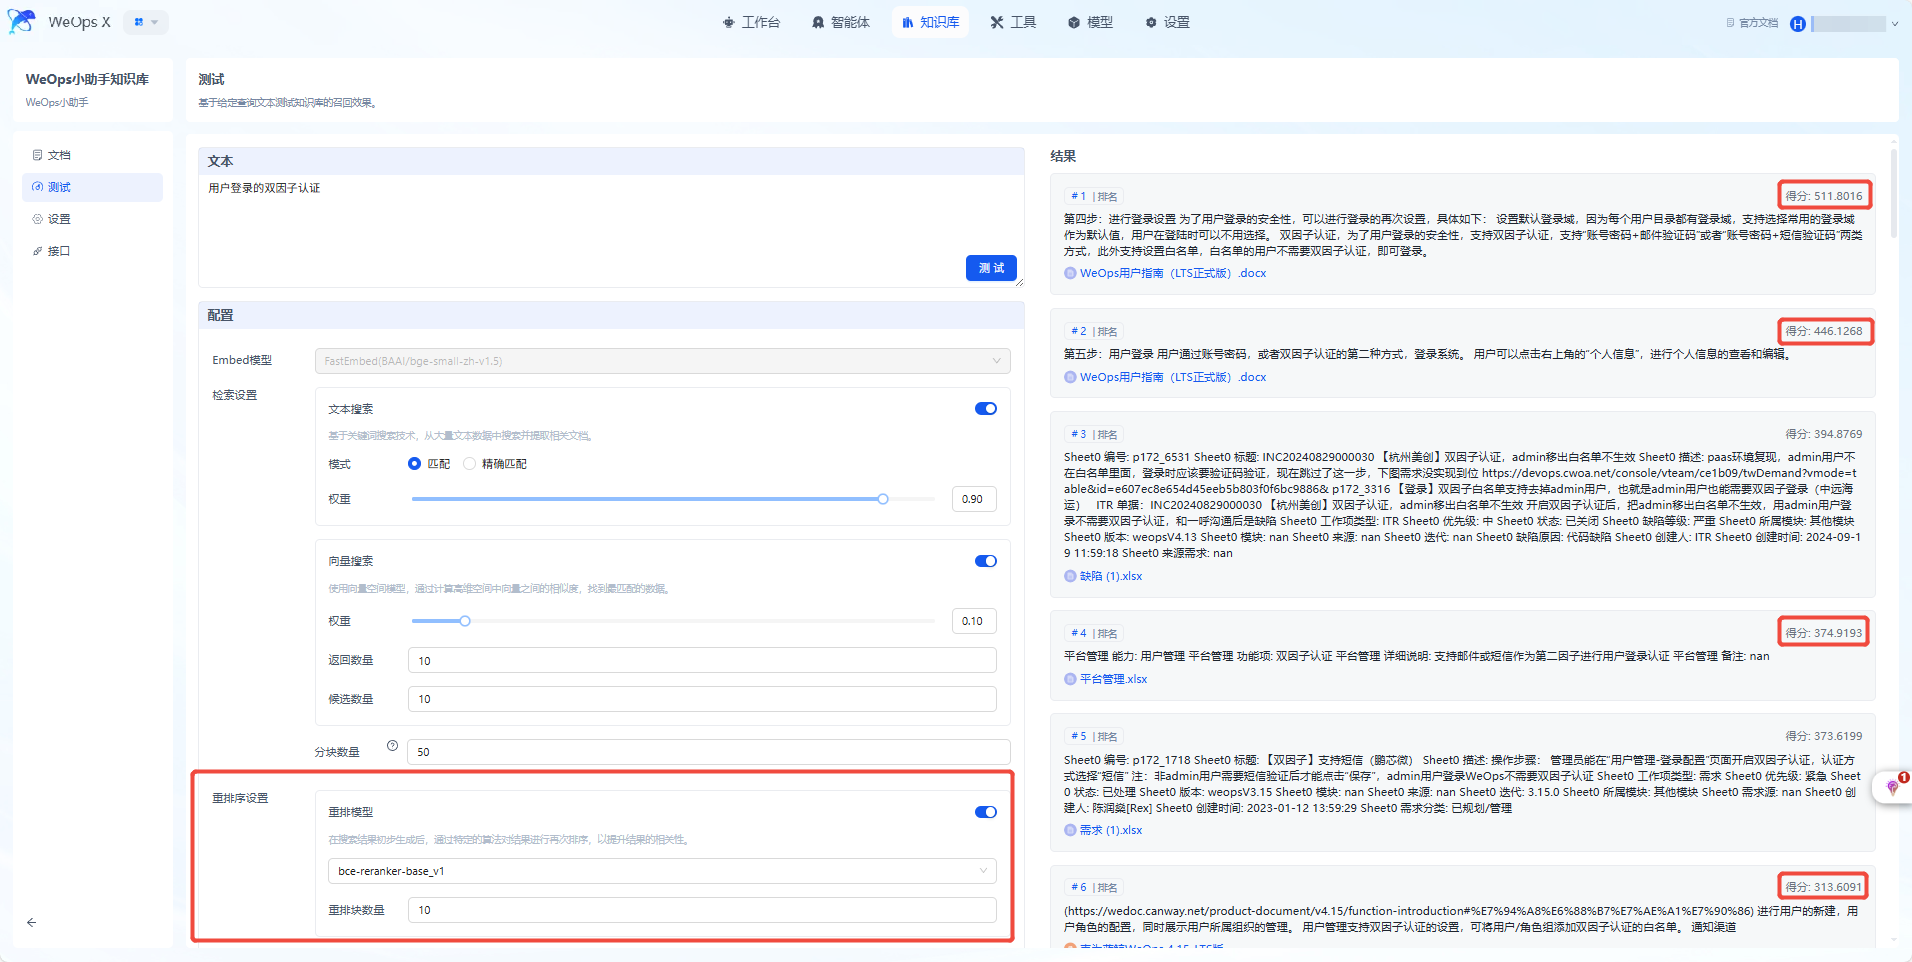Select 测试 in the left sidebar

coord(92,187)
